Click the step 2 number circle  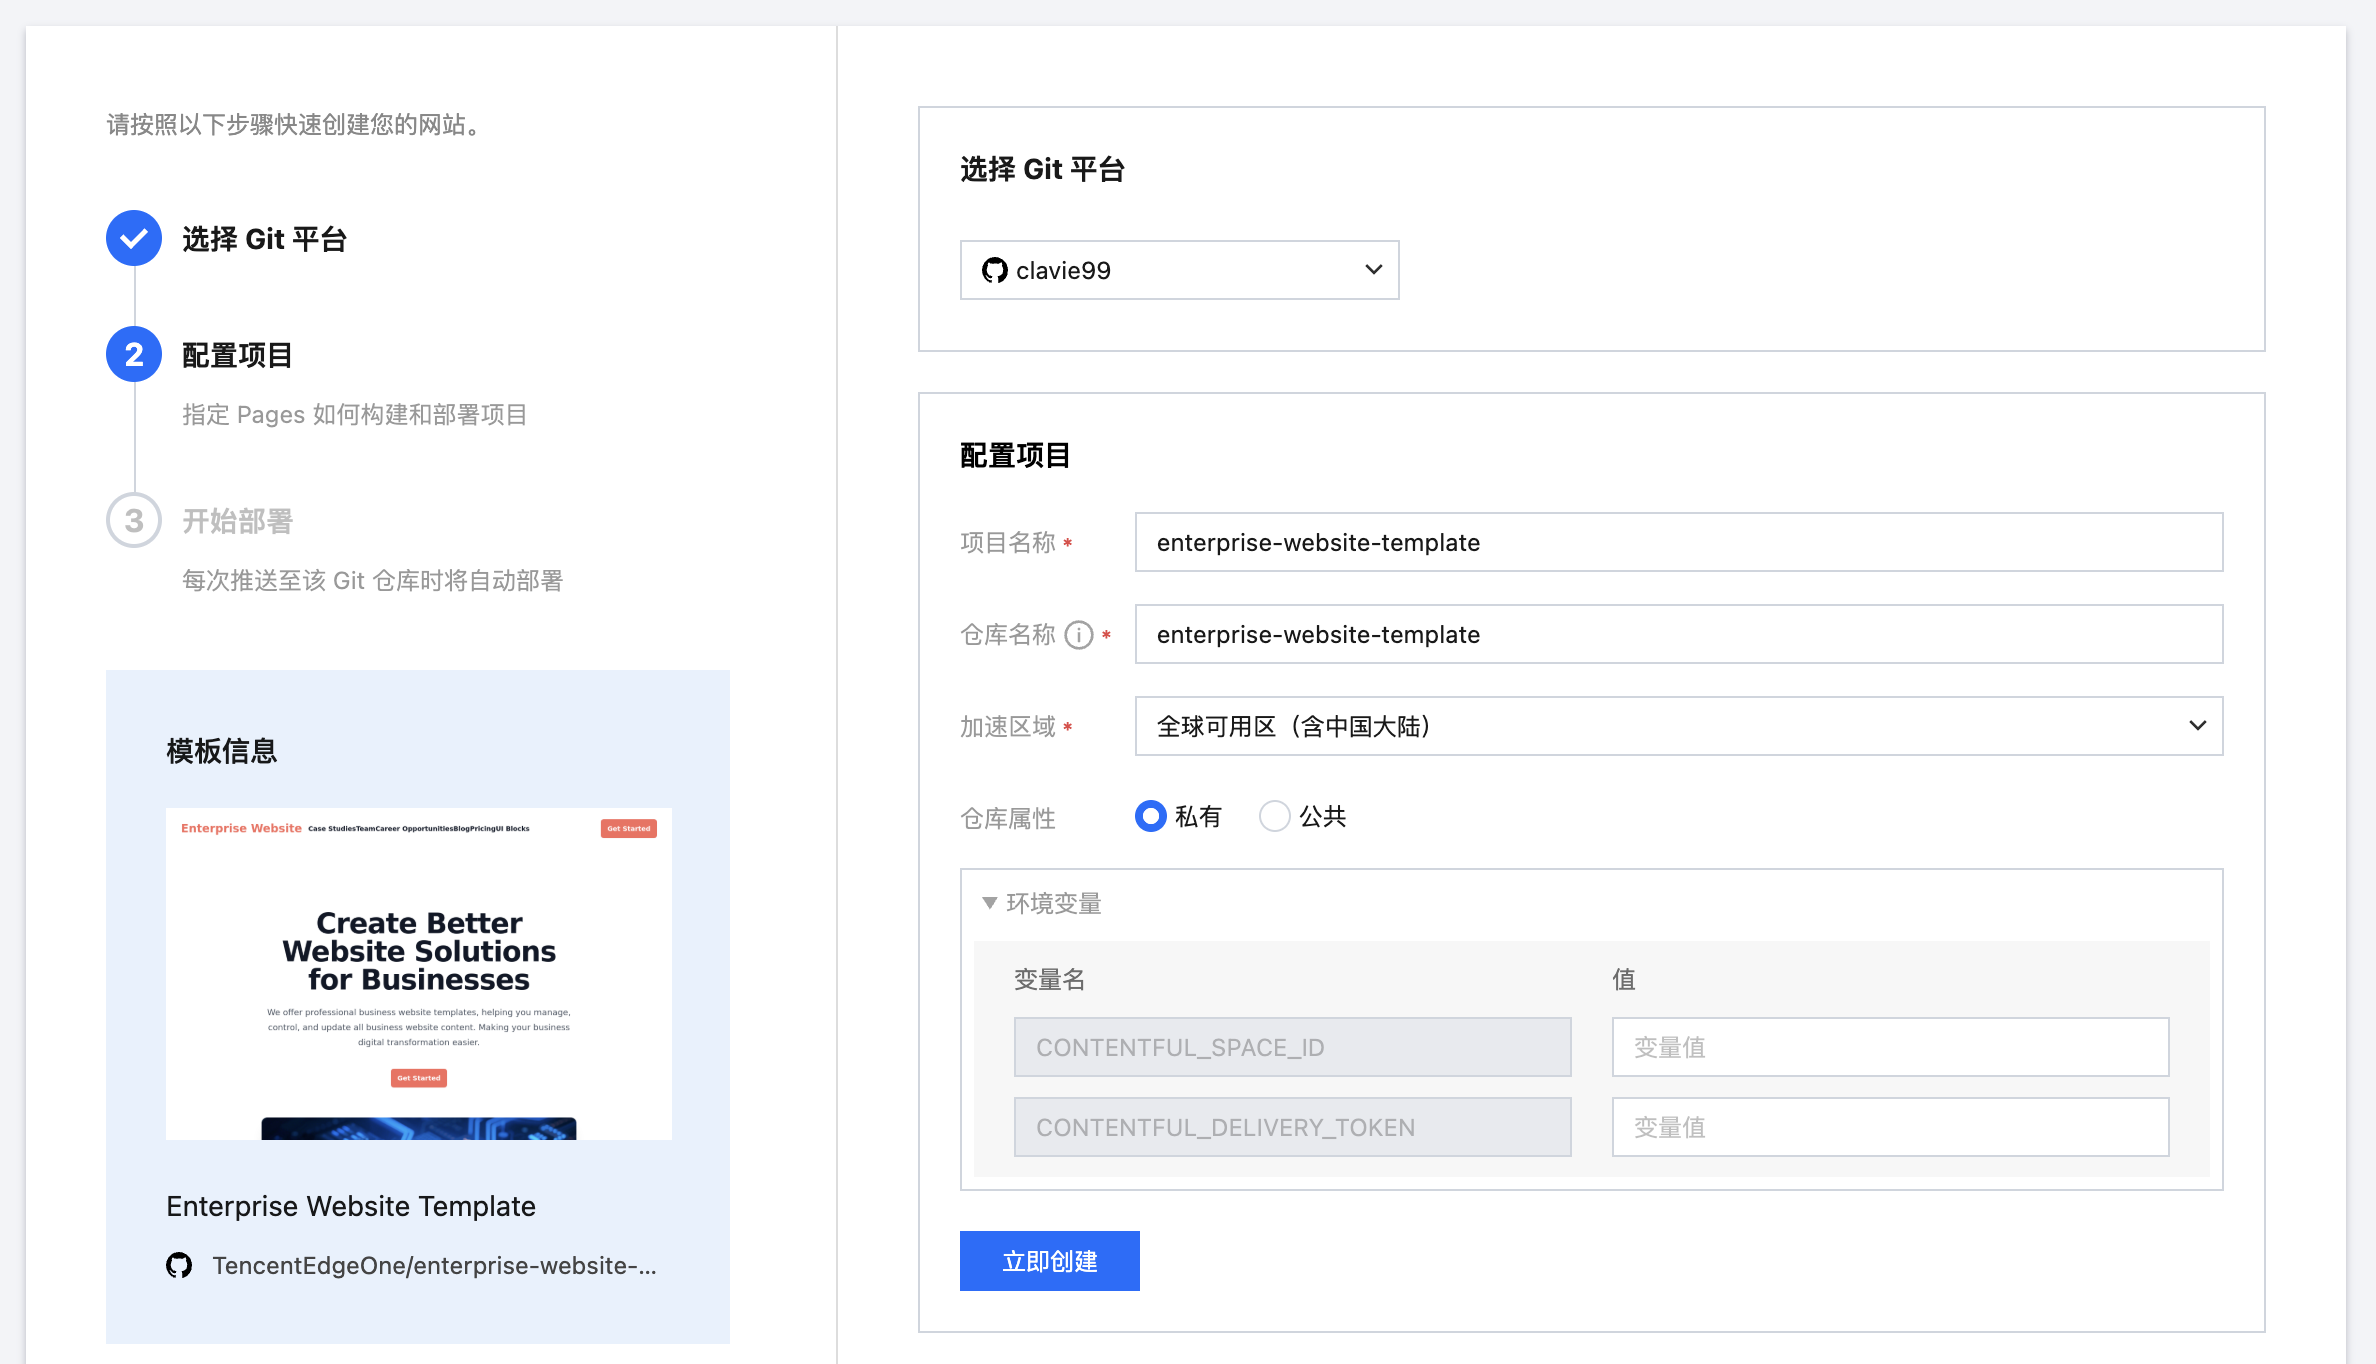pyautogui.click(x=134, y=354)
